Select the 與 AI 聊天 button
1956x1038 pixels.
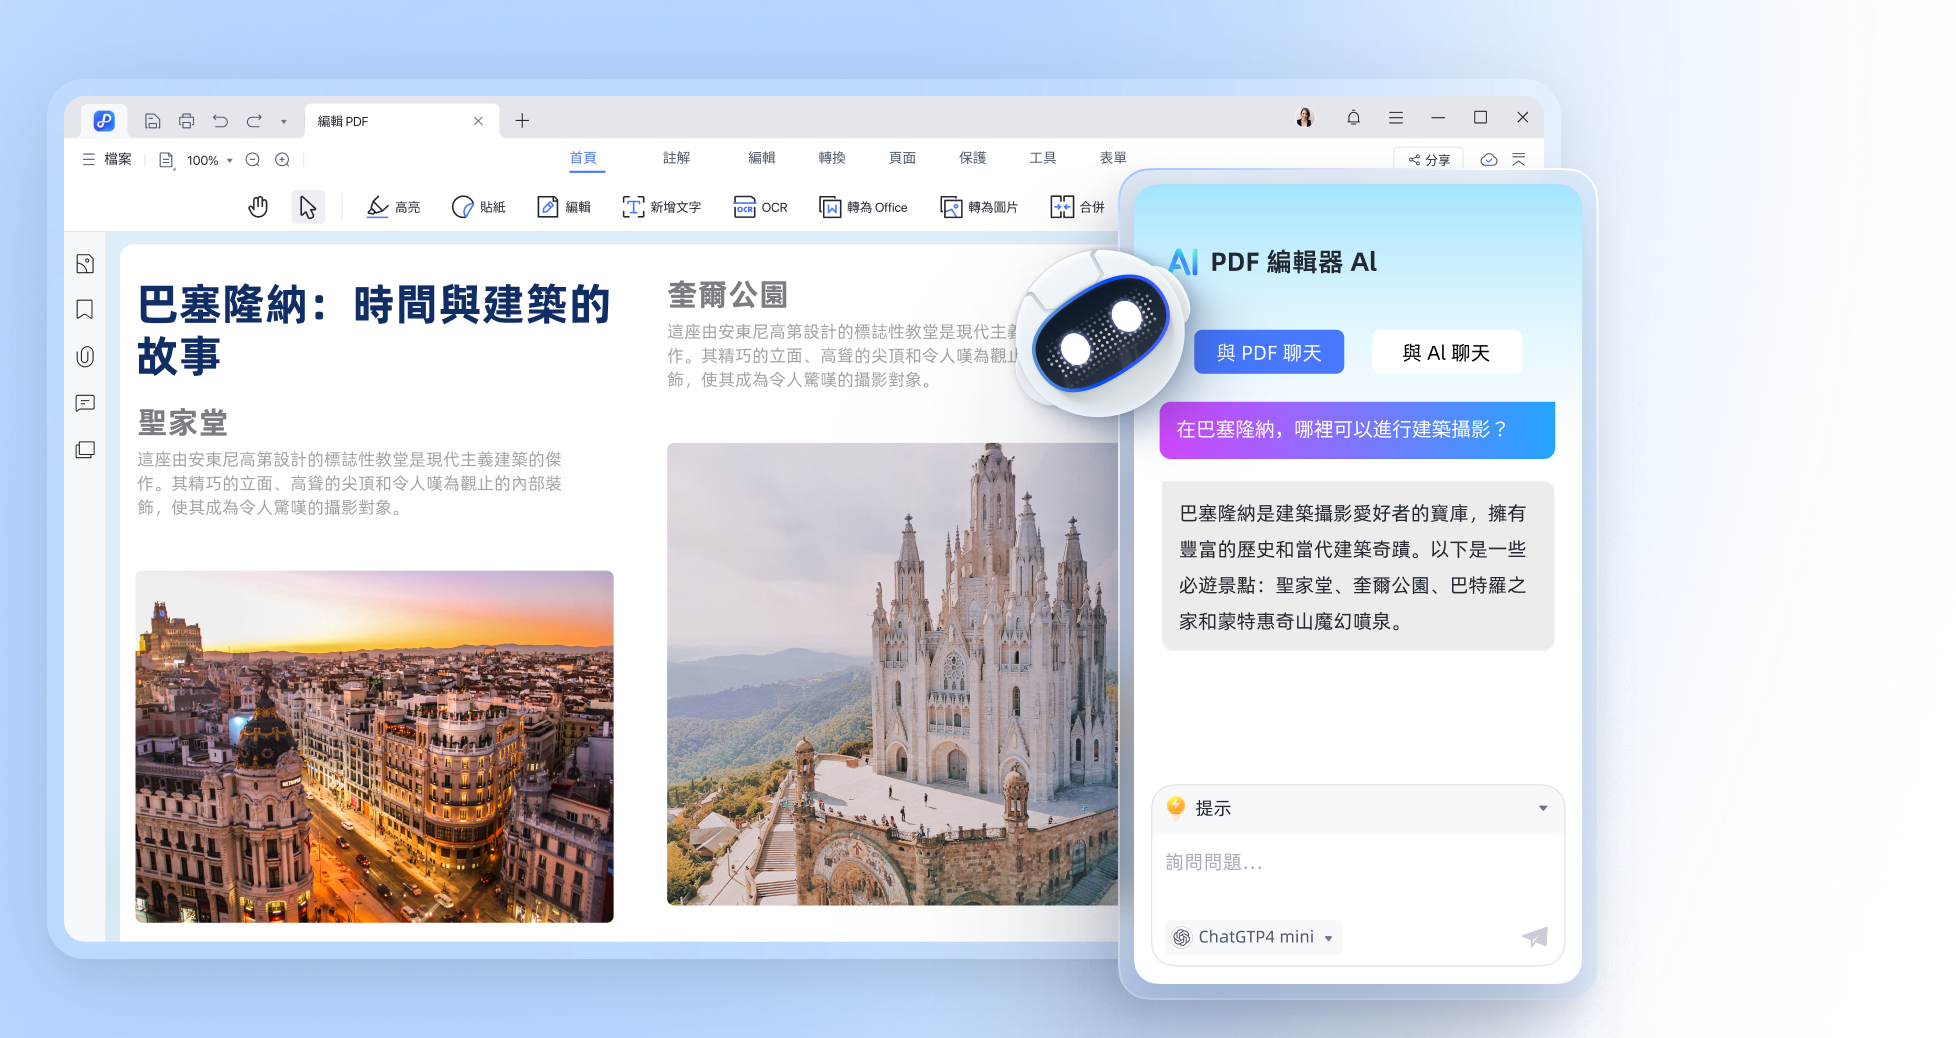click(1446, 352)
